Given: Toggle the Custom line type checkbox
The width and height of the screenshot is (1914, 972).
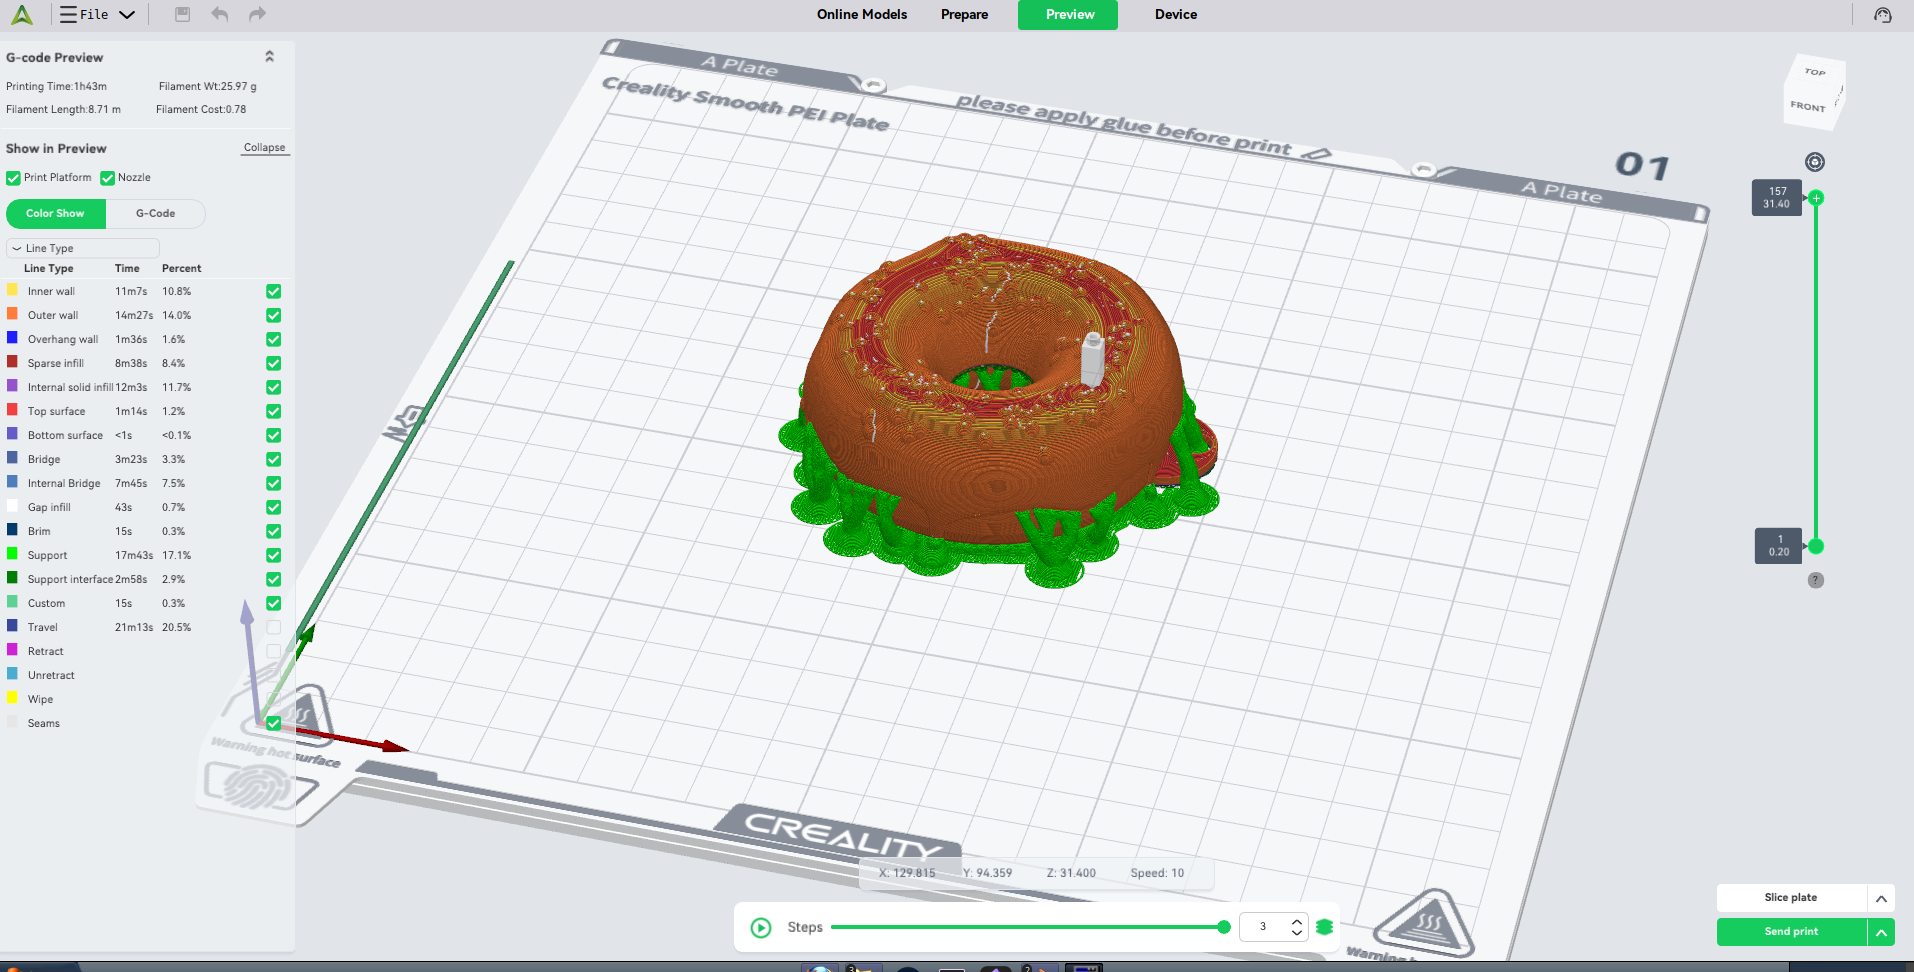Looking at the screenshot, I should click(x=273, y=603).
